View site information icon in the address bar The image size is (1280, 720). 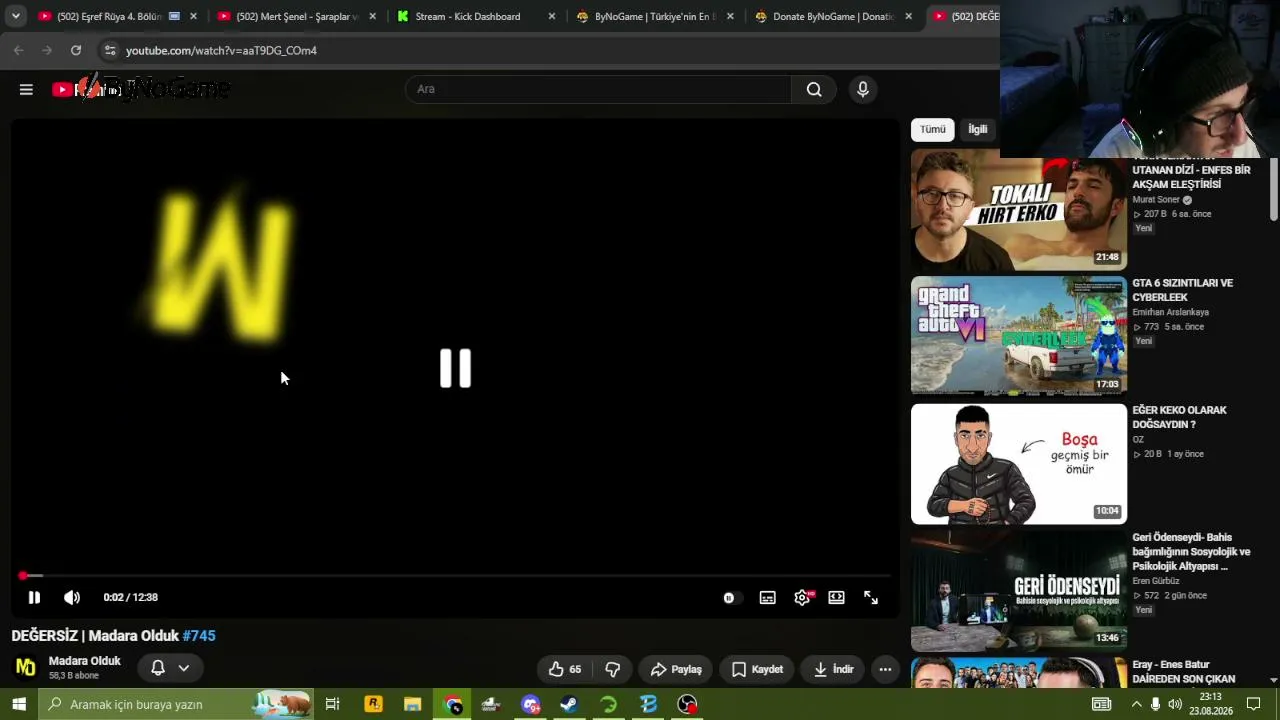110,50
